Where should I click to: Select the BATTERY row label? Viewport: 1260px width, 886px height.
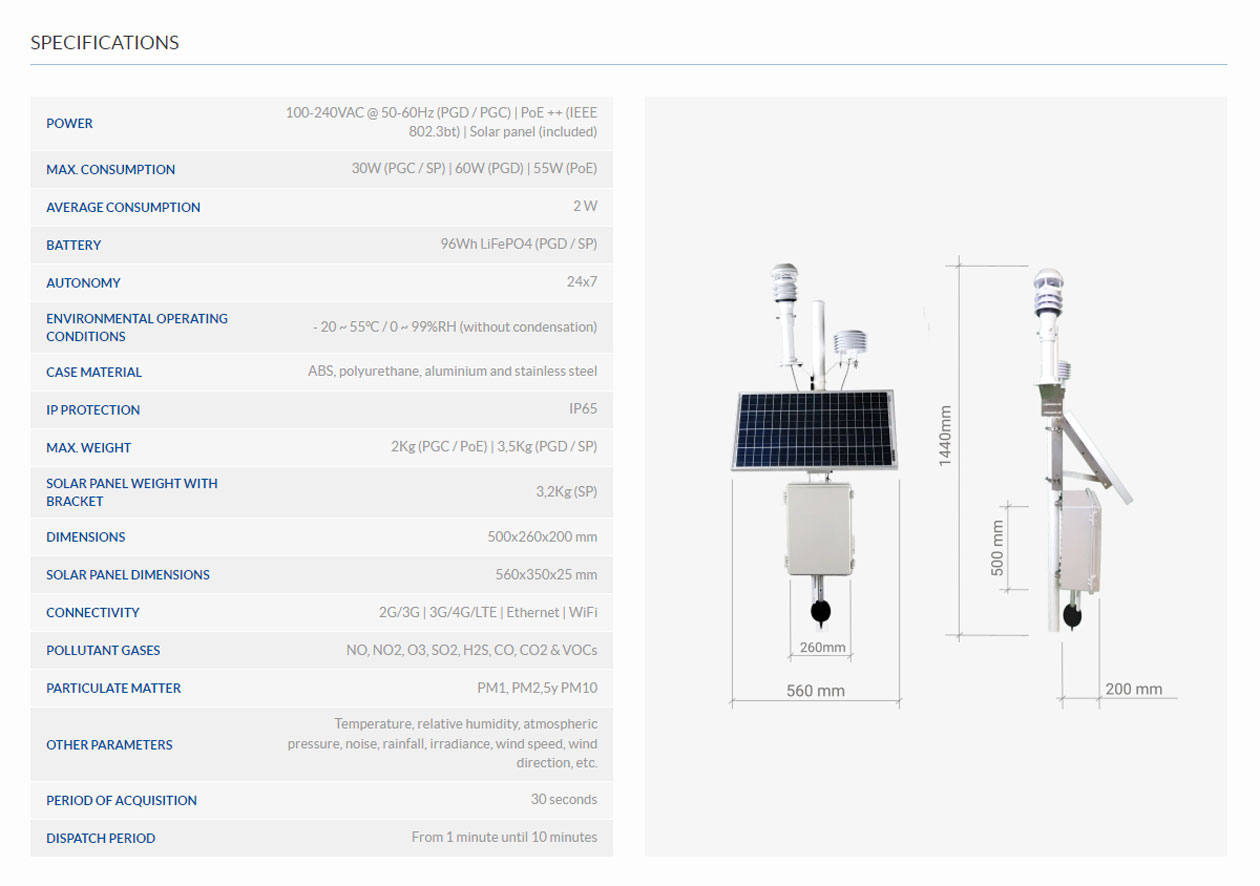click(73, 245)
